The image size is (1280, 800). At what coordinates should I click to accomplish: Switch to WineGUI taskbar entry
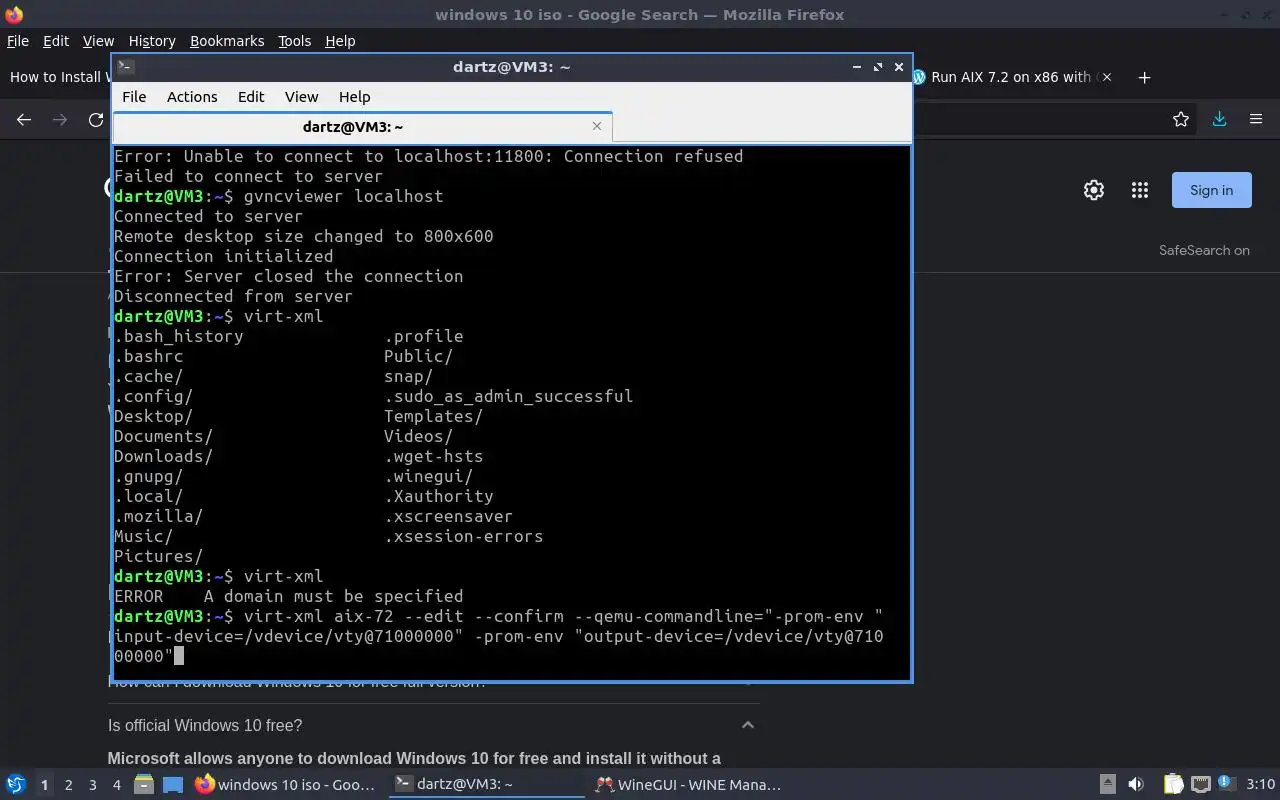pyautogui.click(x=688, y=785)
